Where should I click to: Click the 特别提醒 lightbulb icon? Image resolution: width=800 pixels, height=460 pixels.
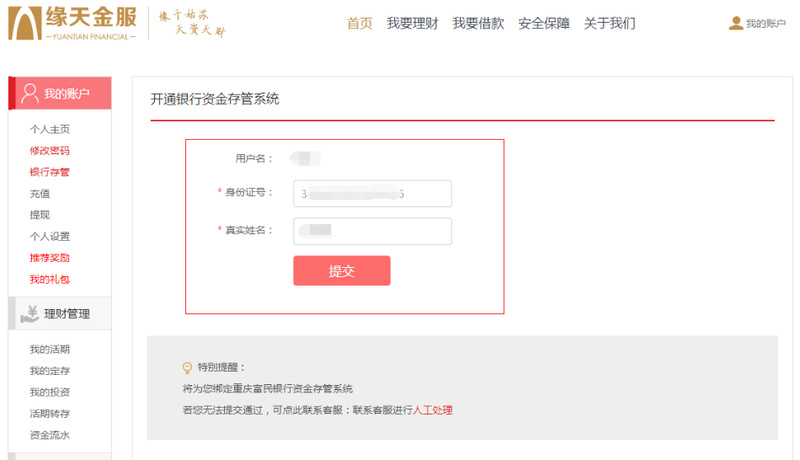(187, 367)
